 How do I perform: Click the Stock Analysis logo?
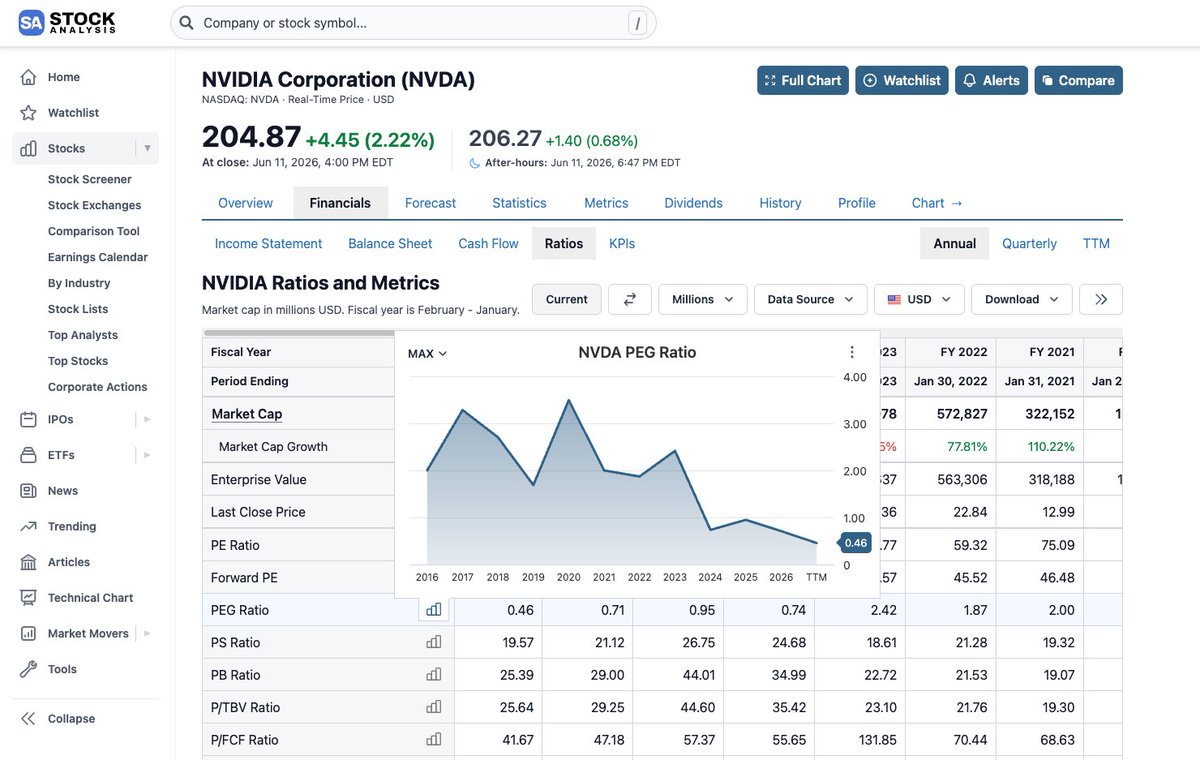pyautogui.click(x=67, y=22)
